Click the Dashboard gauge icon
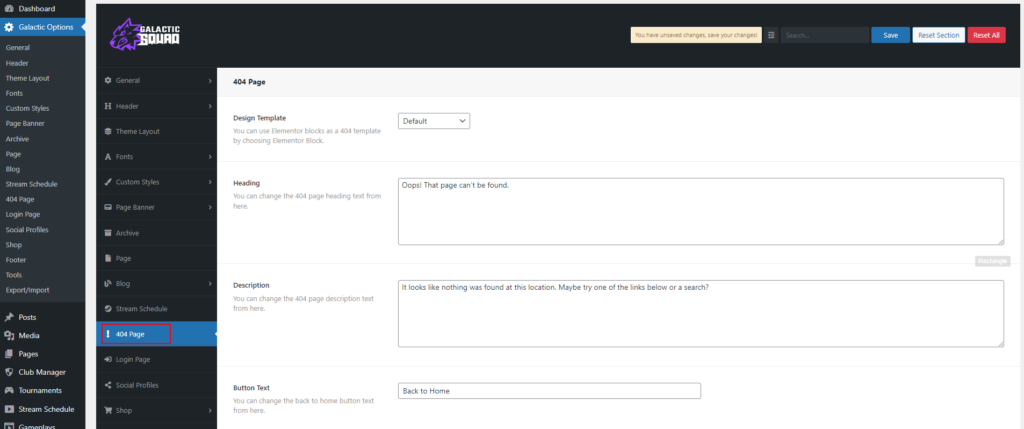1024x429 pixels. click(9, 9)
